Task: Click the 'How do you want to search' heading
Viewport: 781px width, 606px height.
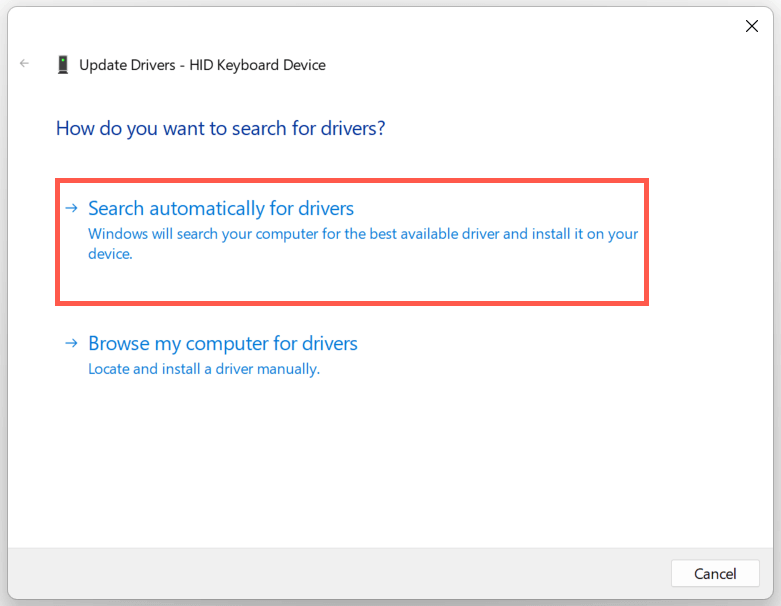Action: [x=221, y=128]
